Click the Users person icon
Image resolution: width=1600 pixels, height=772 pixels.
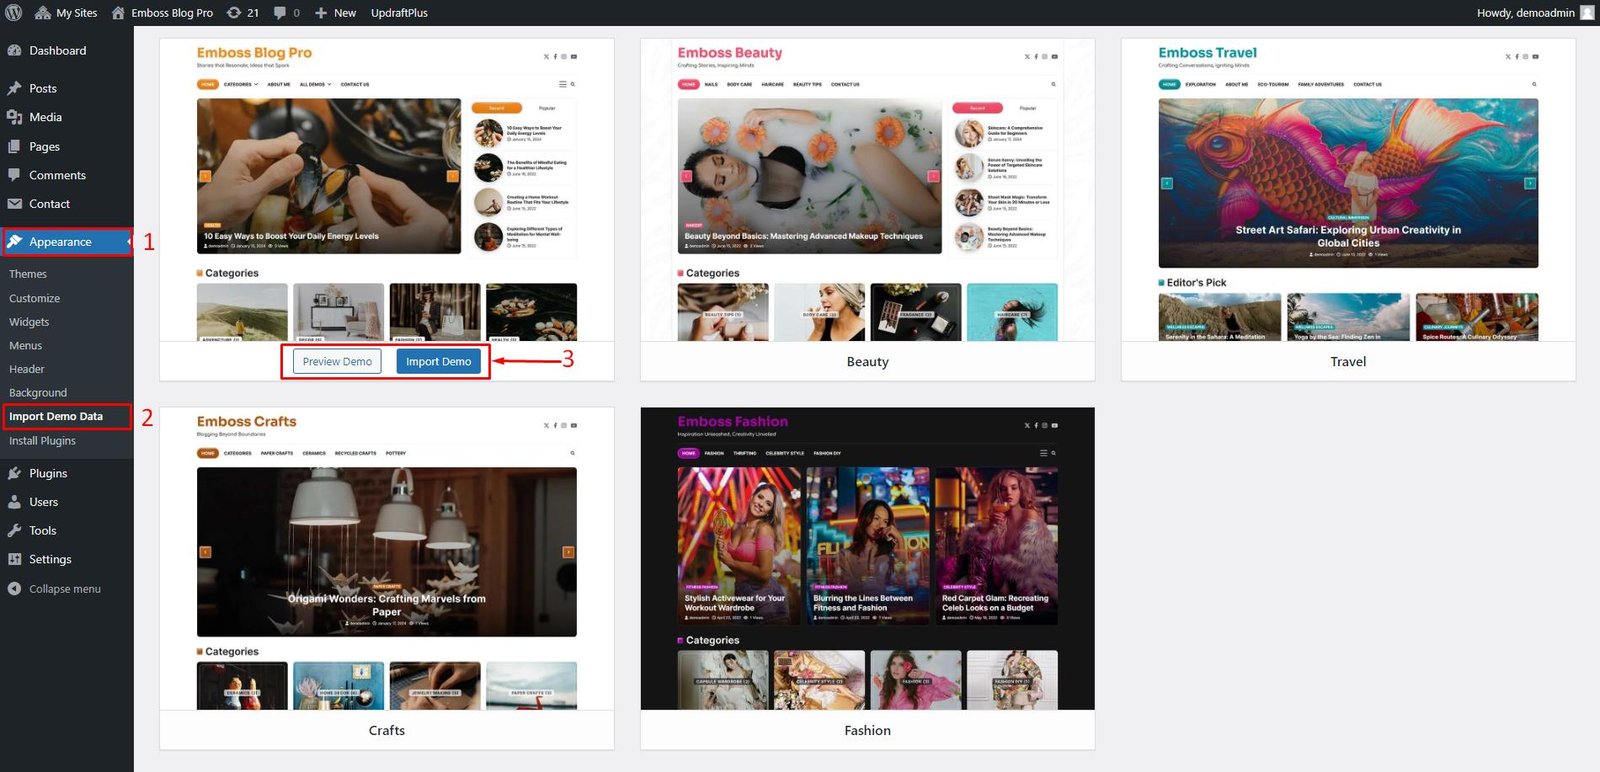pos(14,502)
